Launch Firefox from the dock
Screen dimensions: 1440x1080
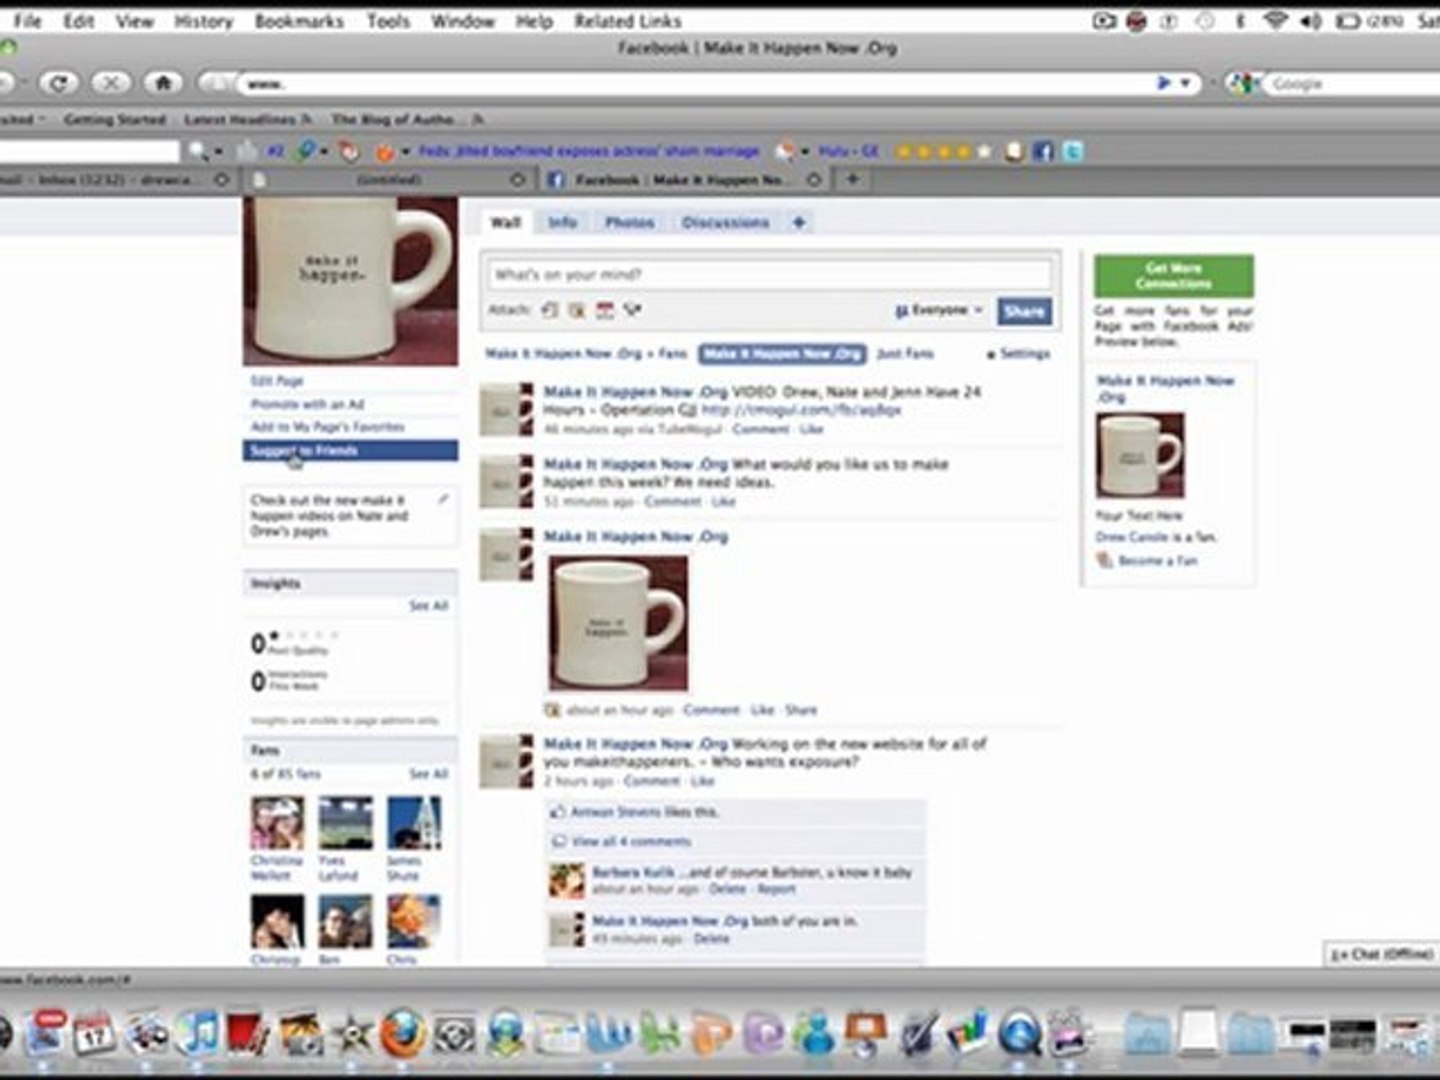[x=402, y=1033]
